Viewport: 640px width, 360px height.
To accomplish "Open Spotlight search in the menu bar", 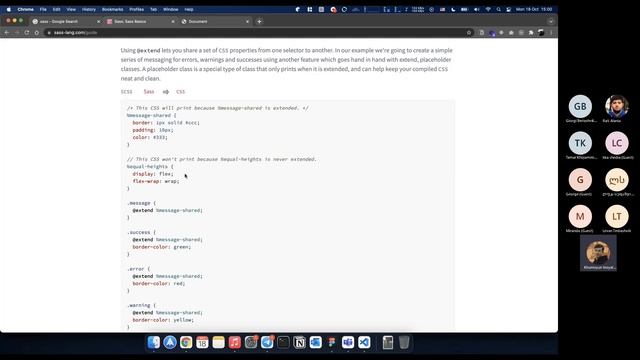I will coord(498,9).
